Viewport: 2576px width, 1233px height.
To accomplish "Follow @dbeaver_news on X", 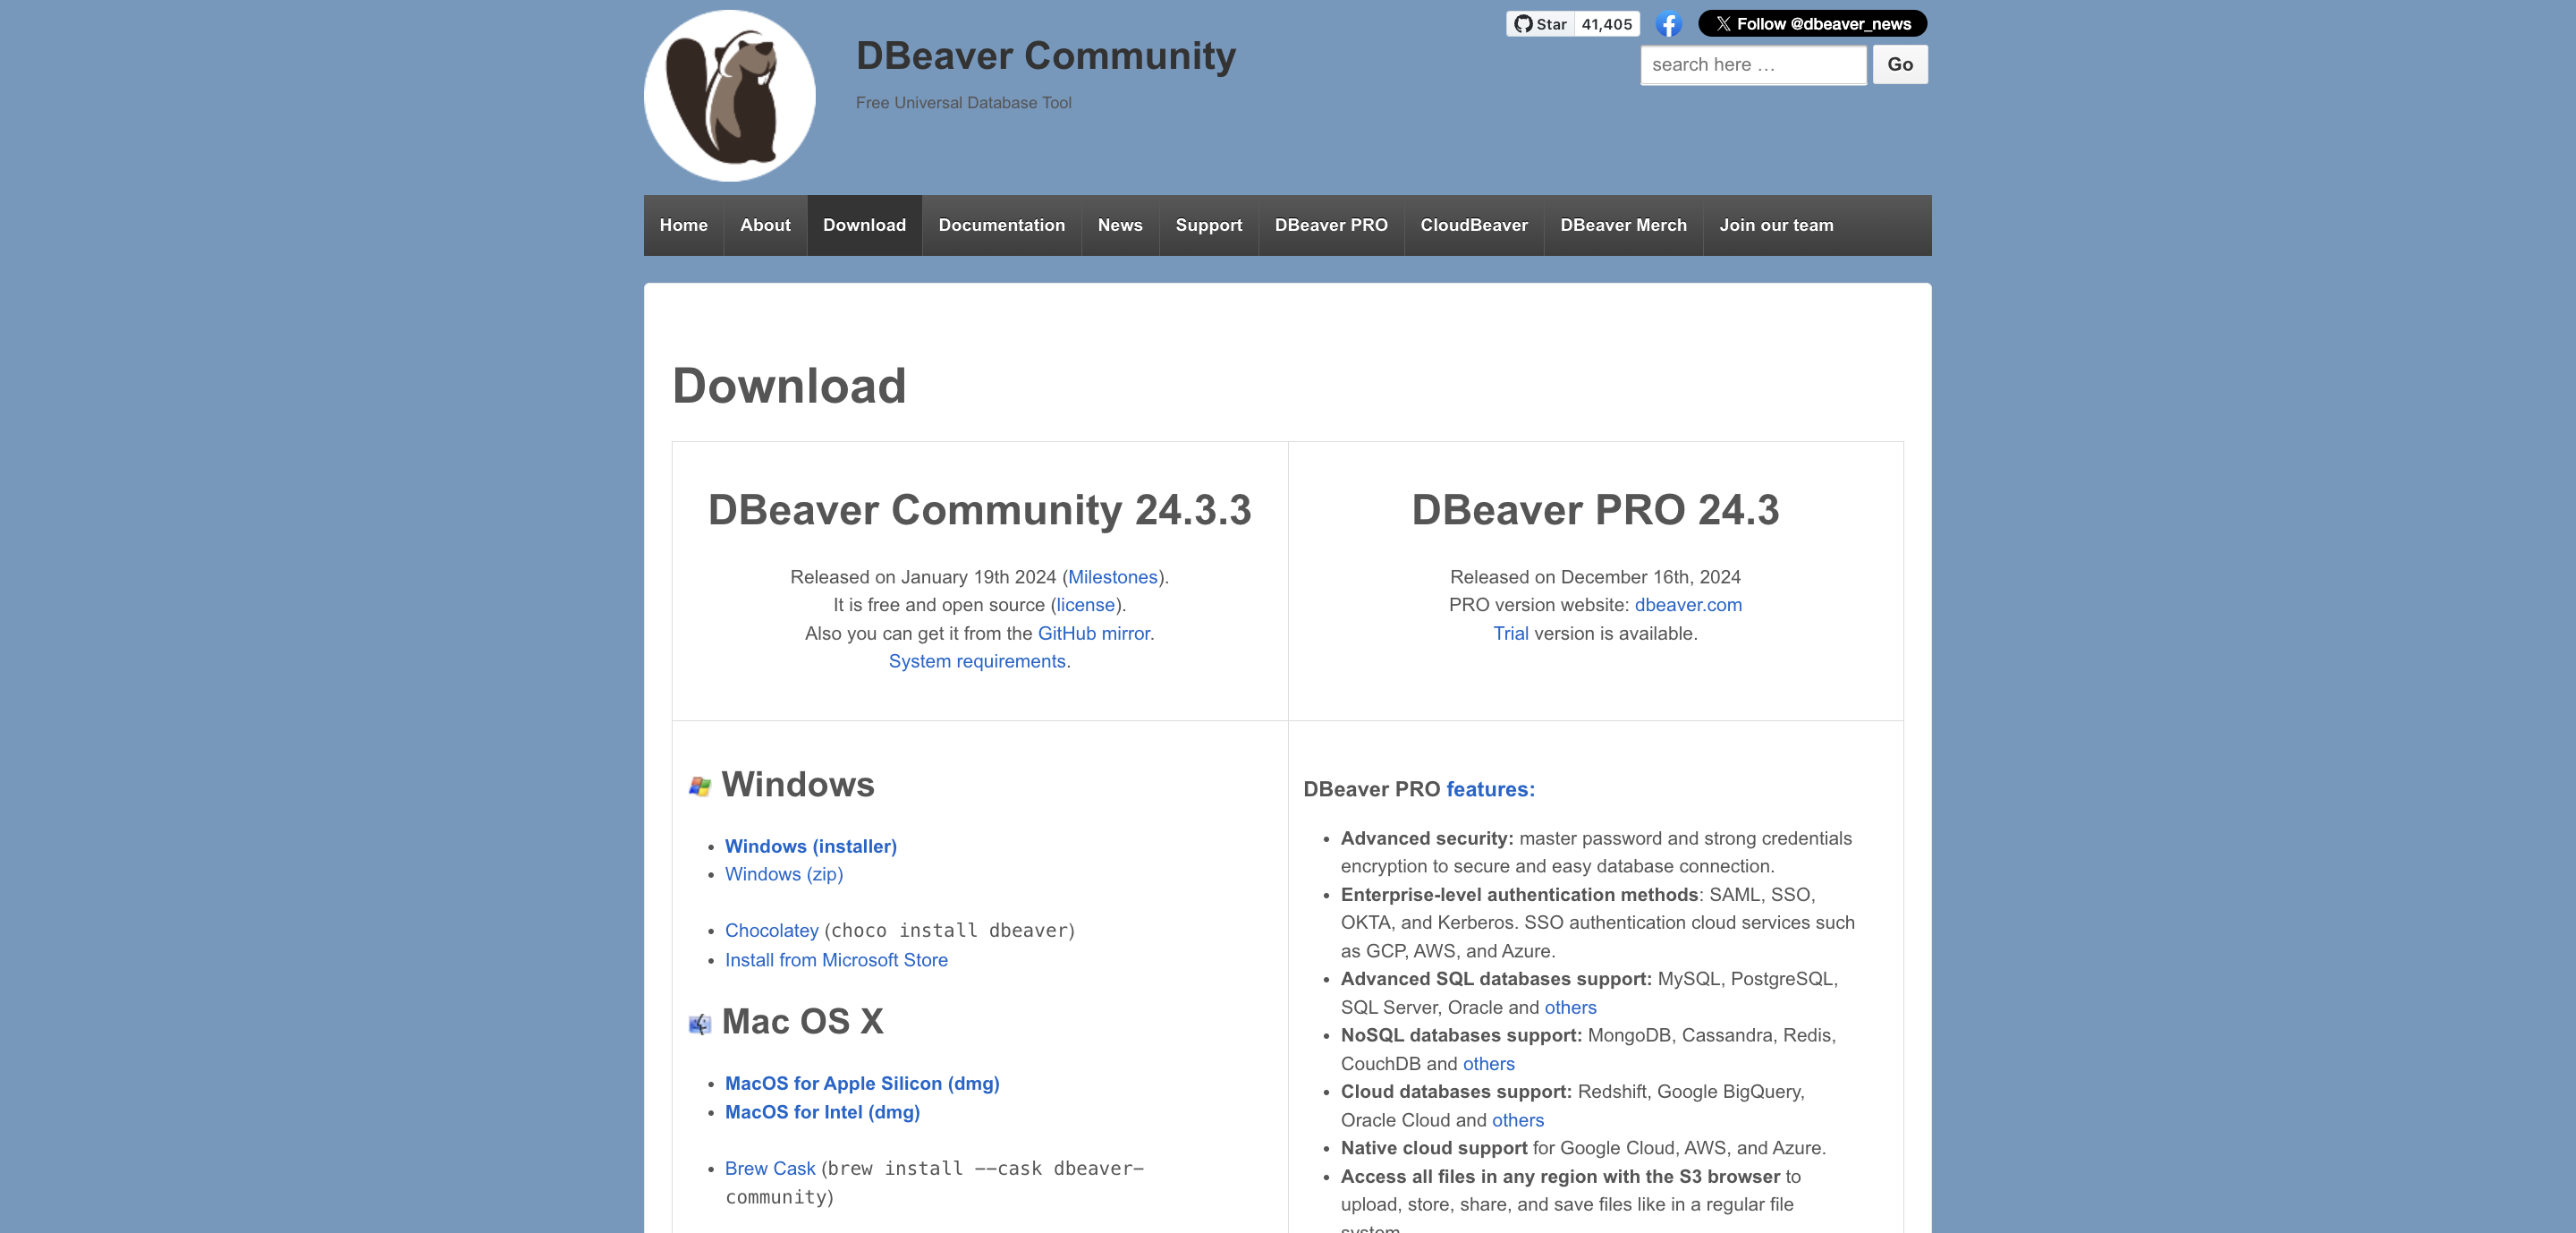I will click(x=1812, y=24).
